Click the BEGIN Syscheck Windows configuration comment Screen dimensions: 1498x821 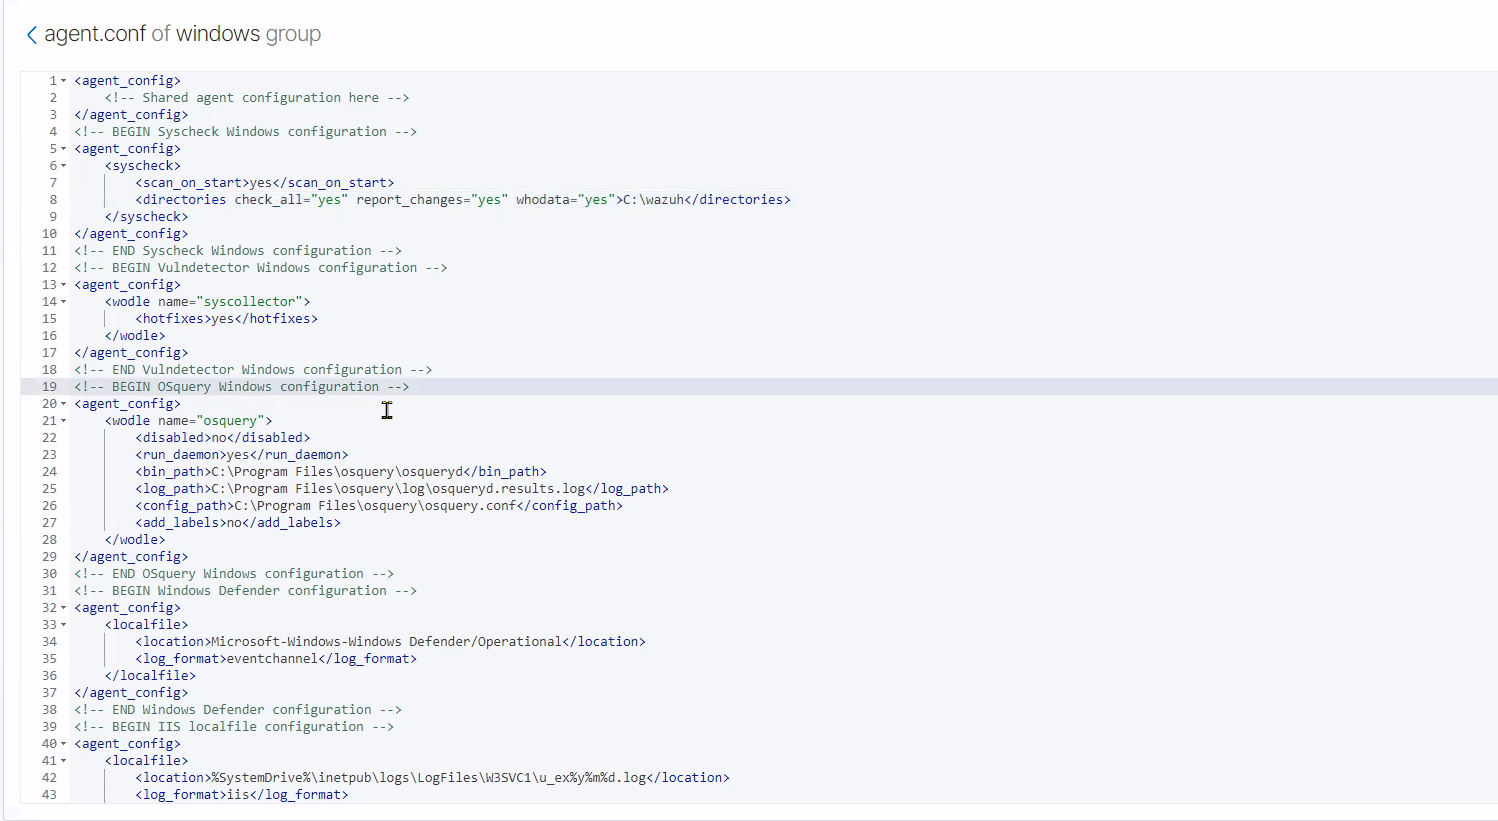pyautogui.click(x=245, y=131)
